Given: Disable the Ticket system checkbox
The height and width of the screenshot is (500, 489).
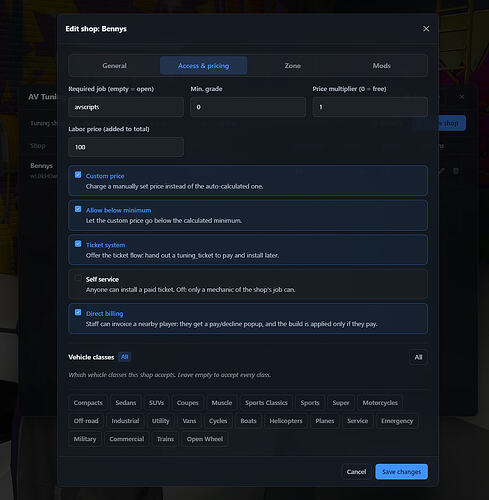Looking at the screenshot, I should coord(78,244).
